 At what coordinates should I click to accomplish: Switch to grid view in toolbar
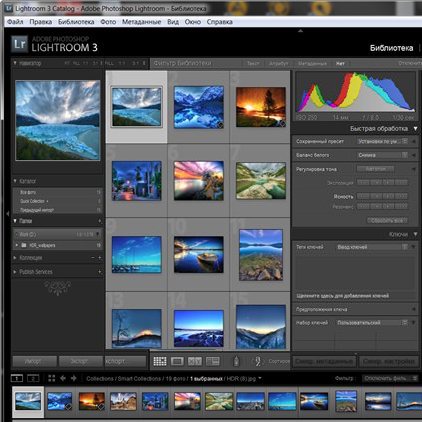tap(160, 361)
